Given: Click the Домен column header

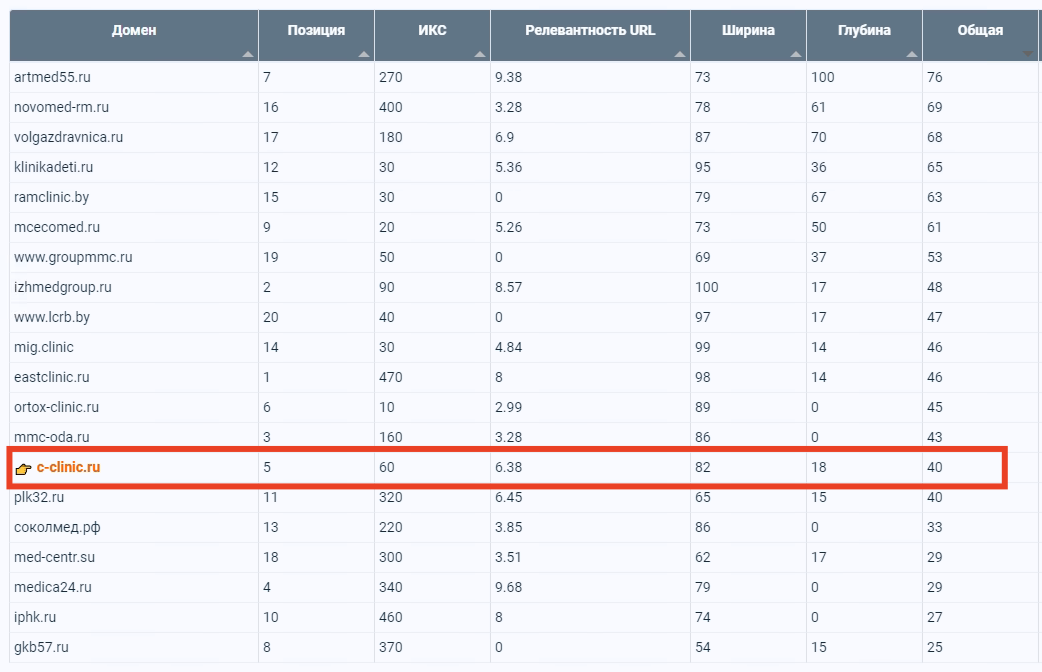Looking at the screenshot, I should tap(134, 35).
